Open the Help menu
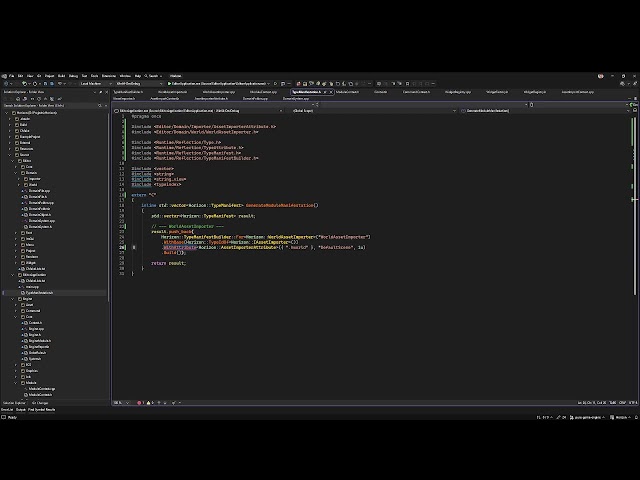640x480 pixels. pos(138,76)
